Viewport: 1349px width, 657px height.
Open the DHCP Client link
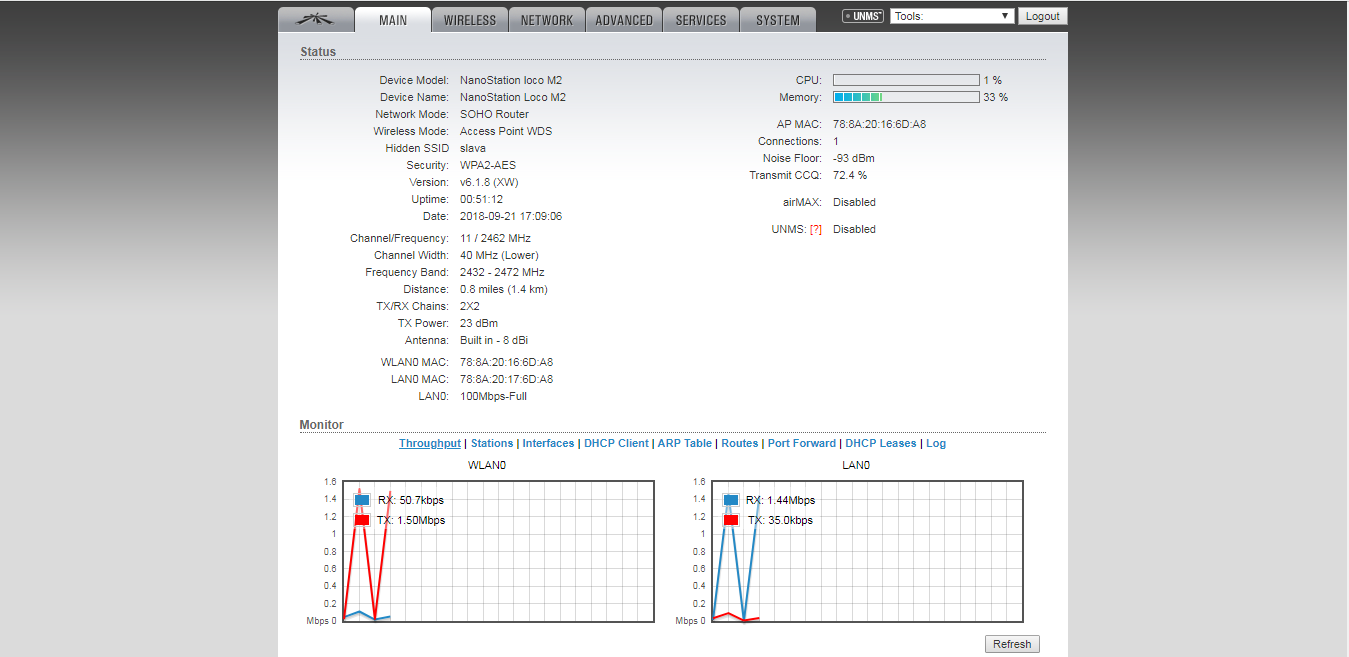616,443
